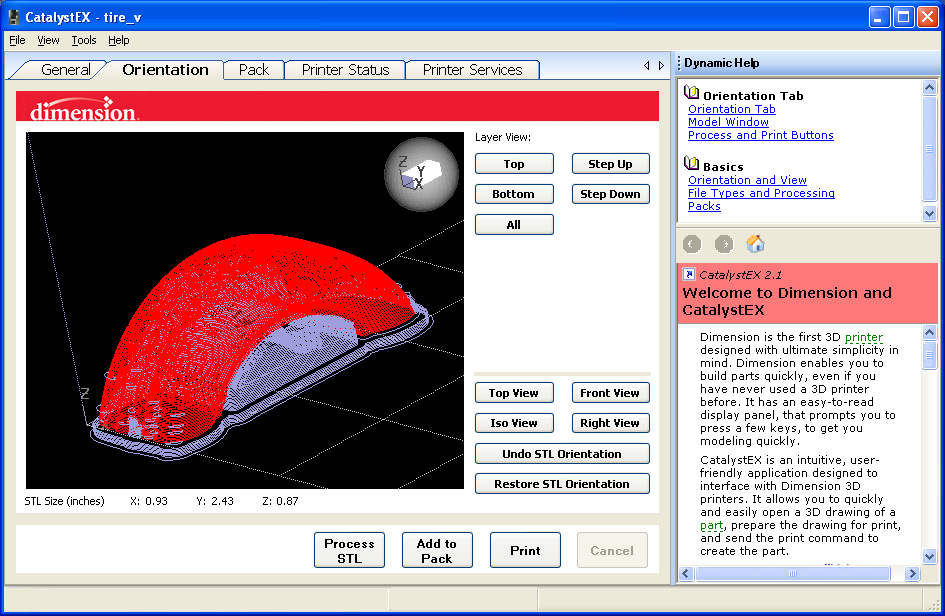Image resolution: width=945 pixels, height=616 pixels.
Task: Click the STL size Z: 0.87 value
Action: click(280, 501)
